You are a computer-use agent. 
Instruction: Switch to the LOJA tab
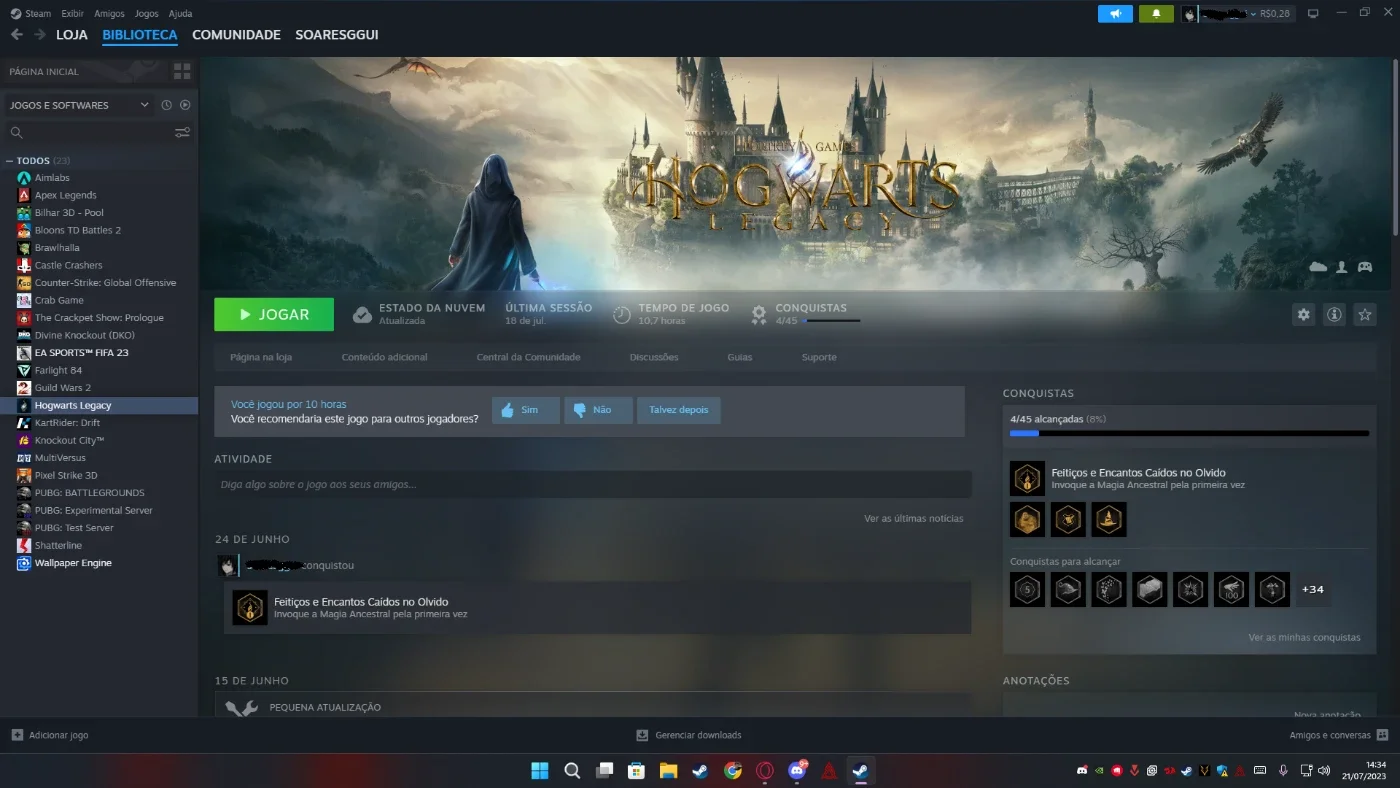[72, 35]
